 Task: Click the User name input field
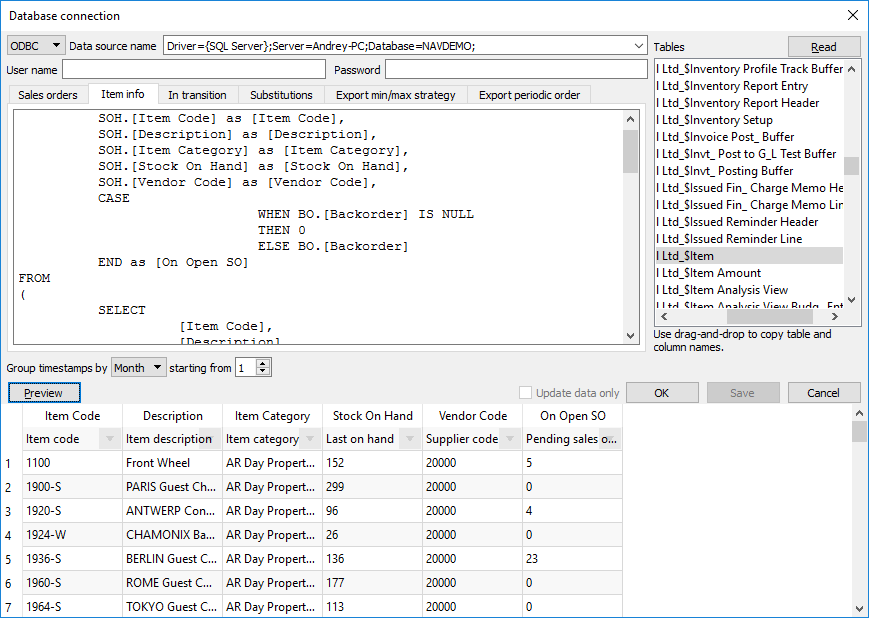194,70
